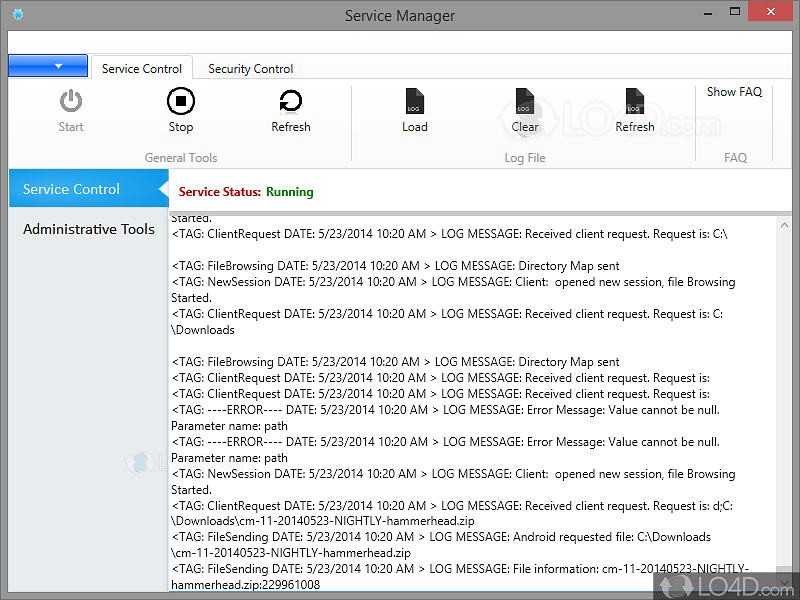This screenshot has height=600, width=800.
Task: Click the log scrollbar up arrow
Action: (783, 223)
